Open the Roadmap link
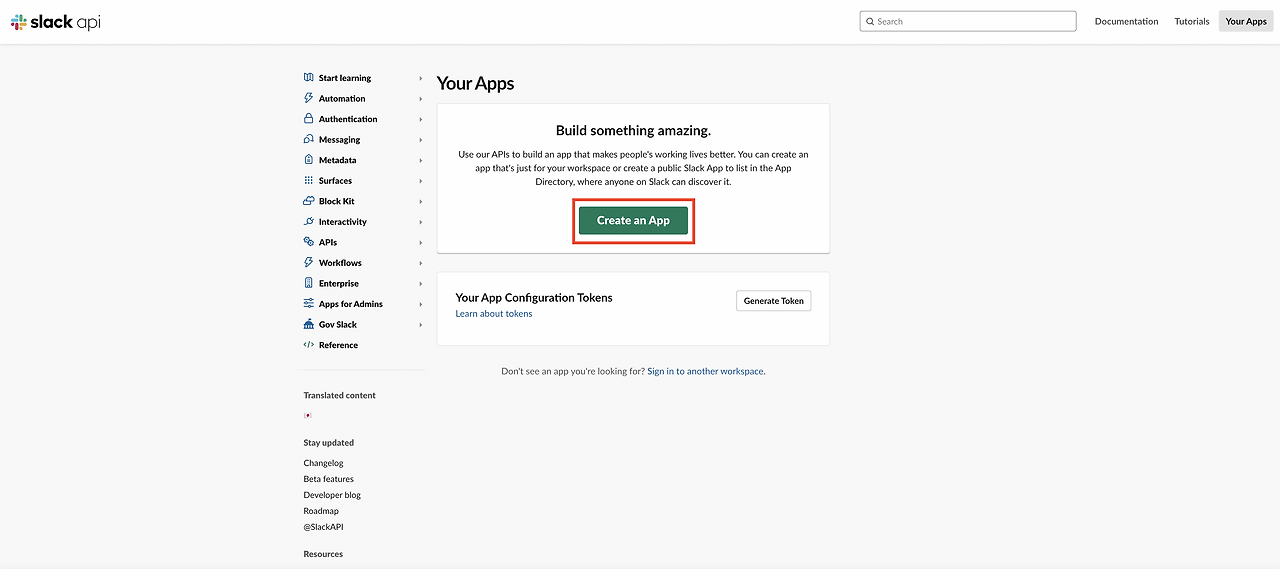This screenshot has height=569, width=1280. [321, 511]
